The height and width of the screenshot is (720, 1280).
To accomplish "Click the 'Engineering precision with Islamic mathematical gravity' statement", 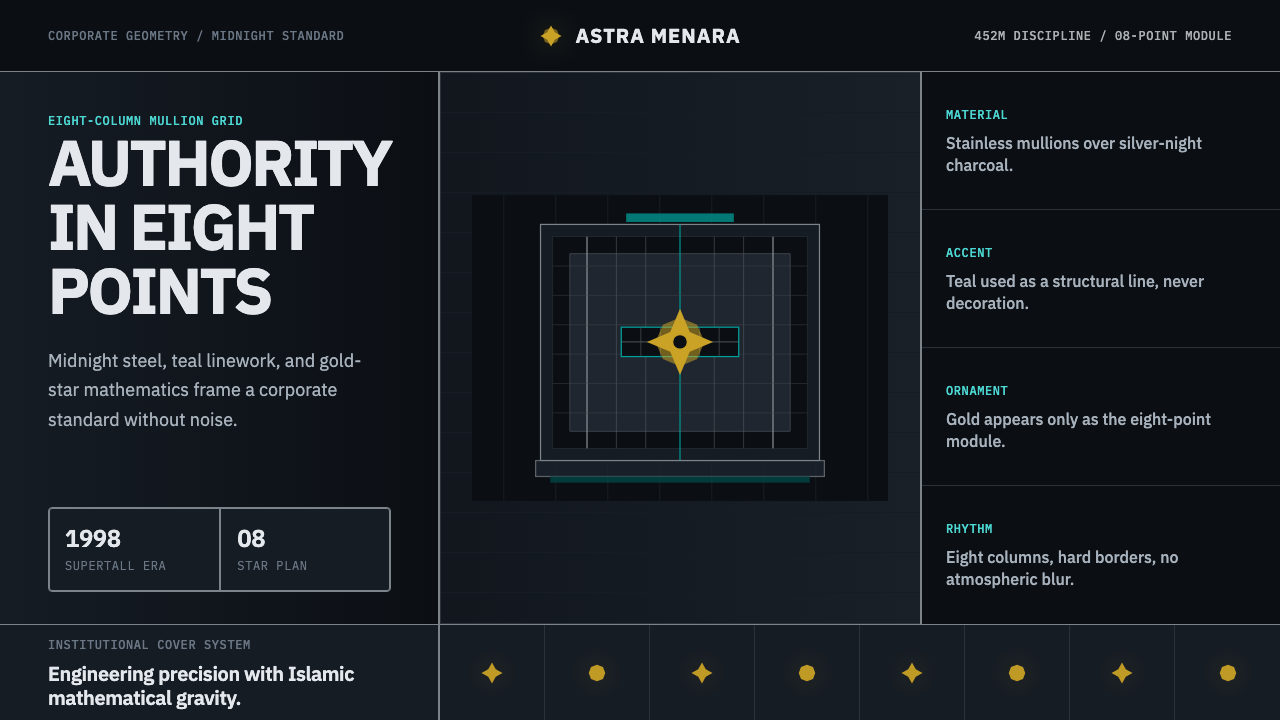I will [201, 686].
